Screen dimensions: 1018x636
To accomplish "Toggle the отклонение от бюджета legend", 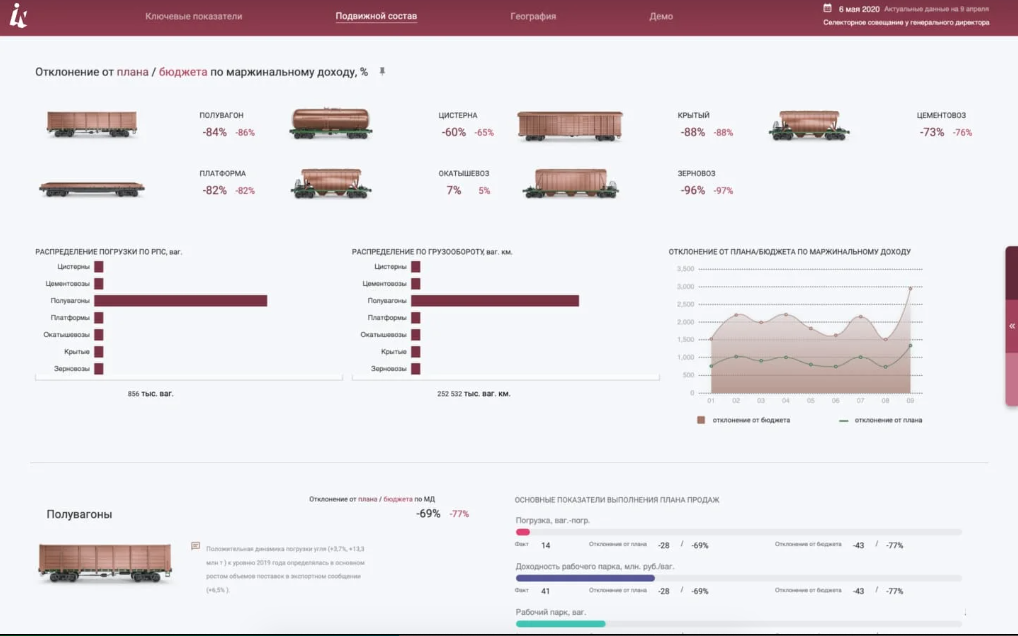I will [743, 420].
